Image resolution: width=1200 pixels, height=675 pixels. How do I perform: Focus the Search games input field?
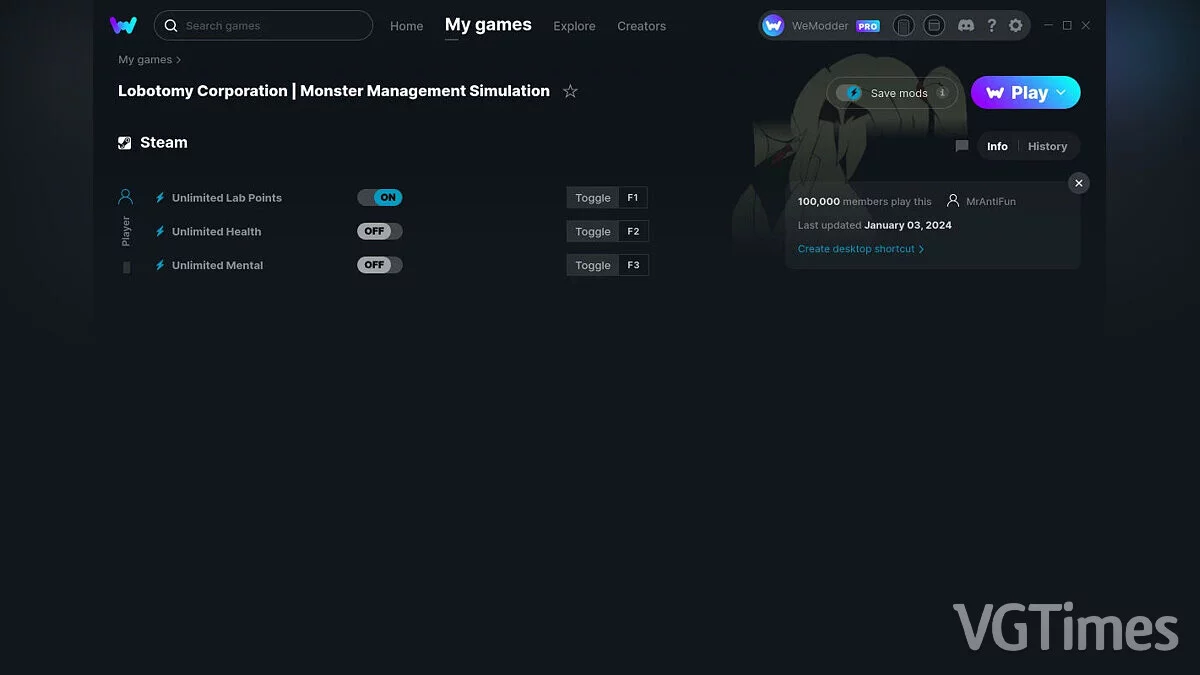click(x=263, y=26)
